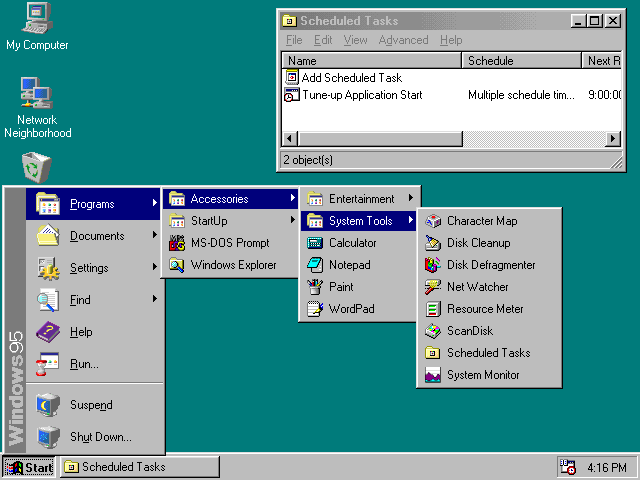Screen dimensions: 640x480
Task: Sort by the Name column header
Action: point(372,61)
